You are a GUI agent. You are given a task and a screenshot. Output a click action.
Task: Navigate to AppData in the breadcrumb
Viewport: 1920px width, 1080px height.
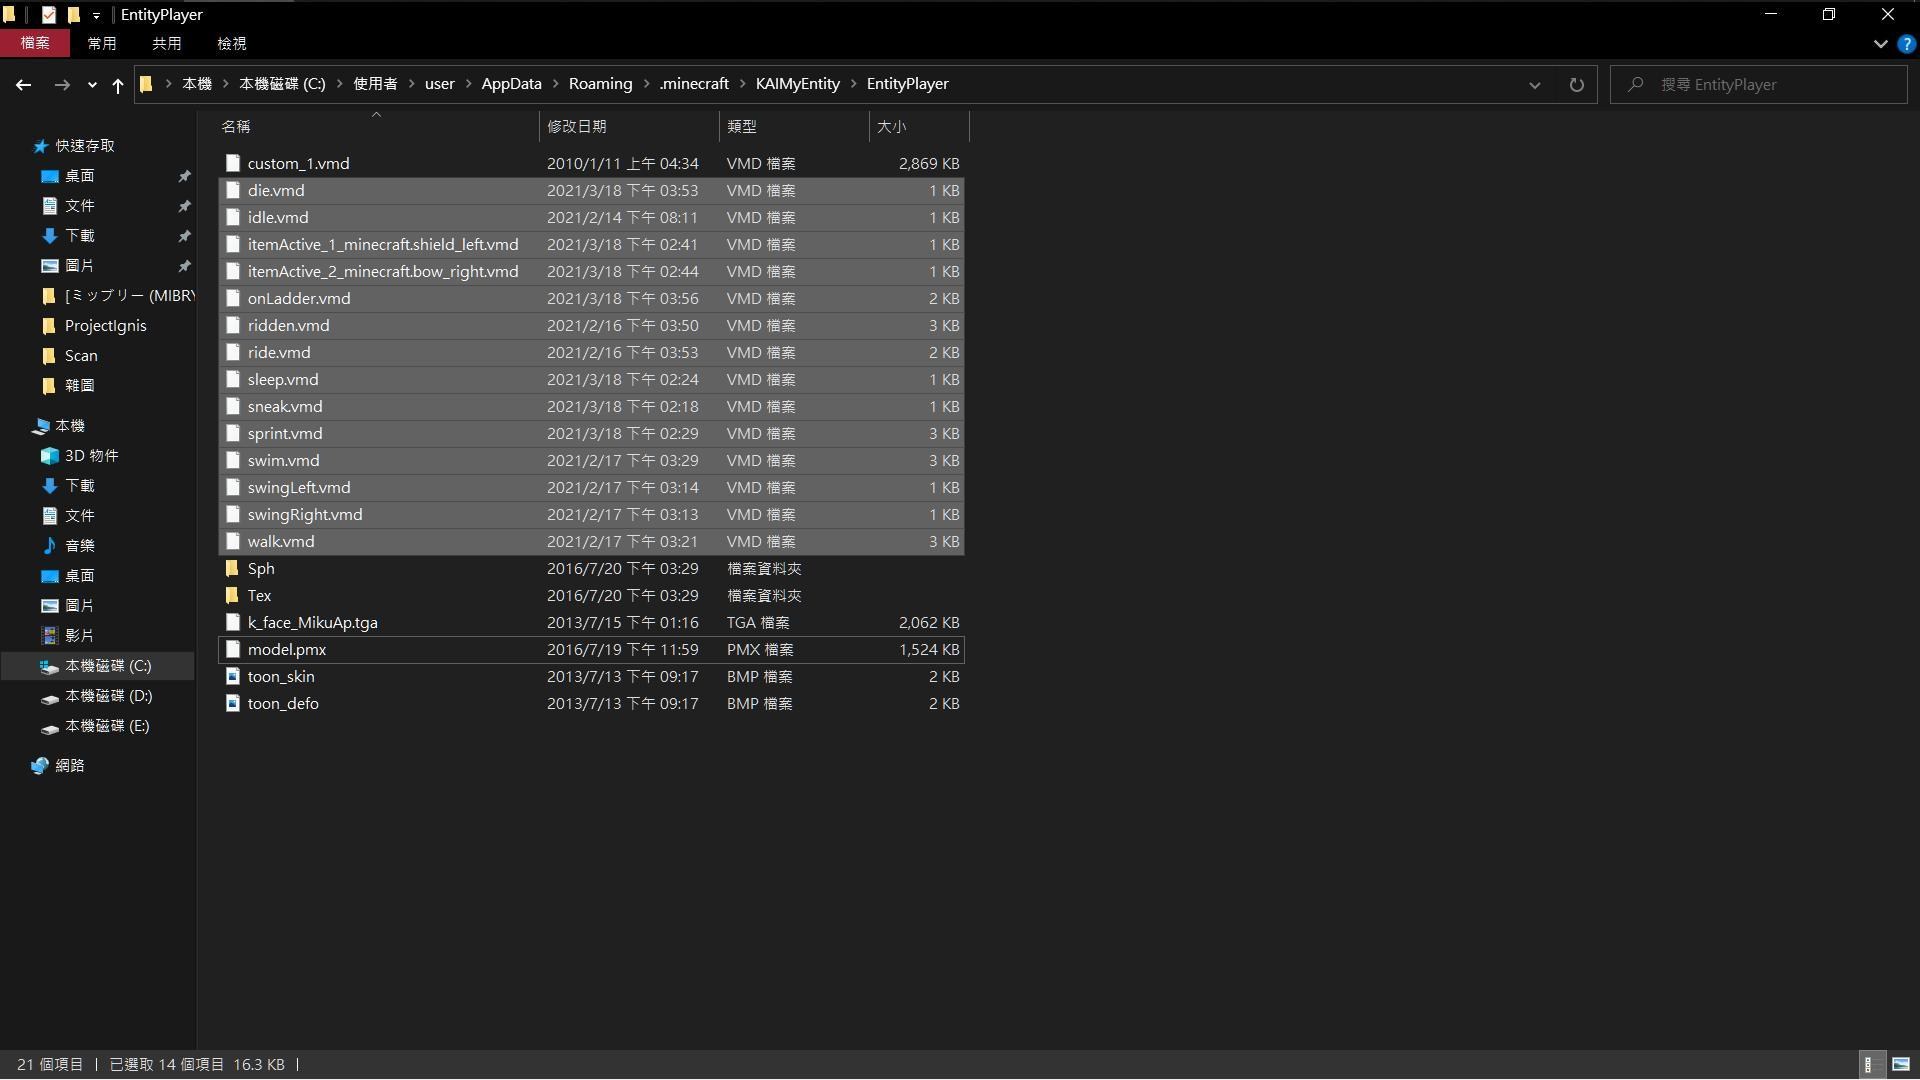511,84
